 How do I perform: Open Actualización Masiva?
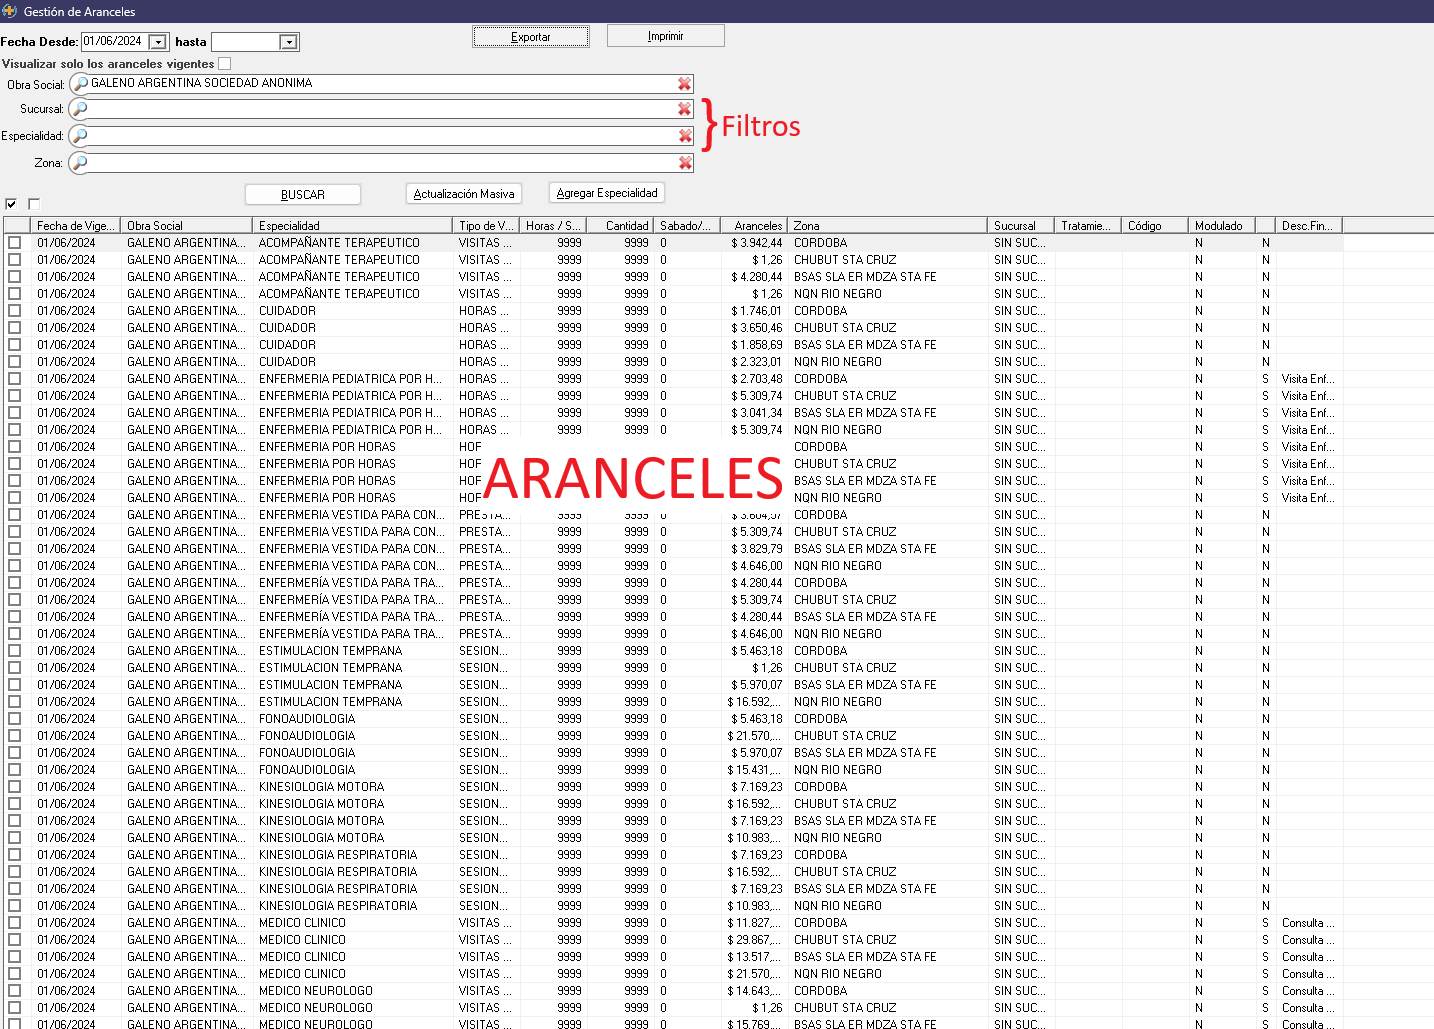(464, 194)
